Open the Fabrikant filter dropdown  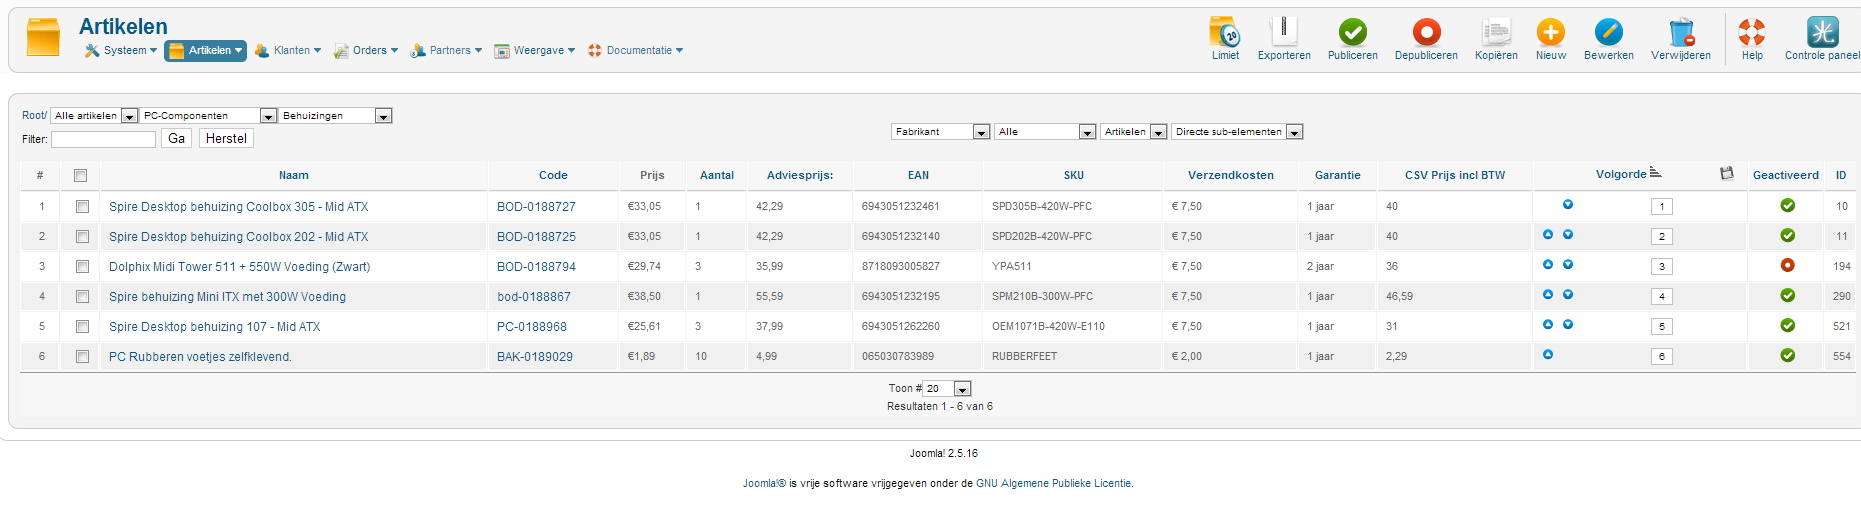[940, 132]
